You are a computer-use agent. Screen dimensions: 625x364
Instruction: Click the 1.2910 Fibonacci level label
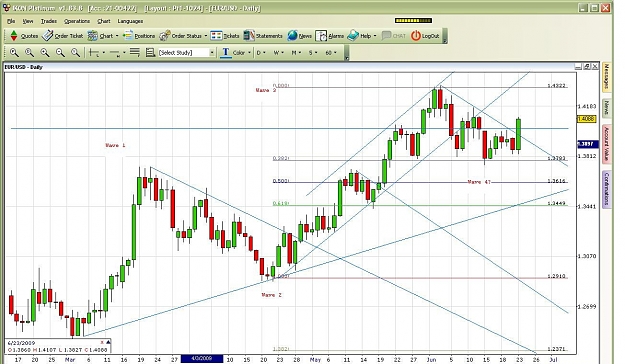coord(556,276)
